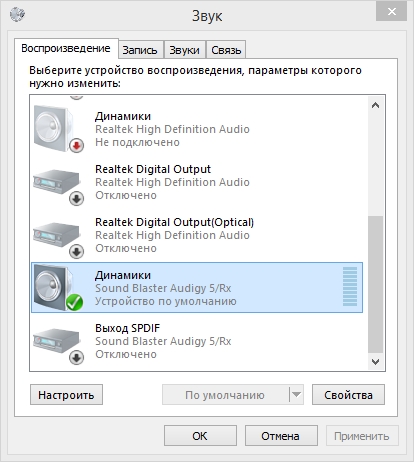Screen dimensions: 414x462
Task: Click the volume level meter bars
Action: tap(350, 287)
